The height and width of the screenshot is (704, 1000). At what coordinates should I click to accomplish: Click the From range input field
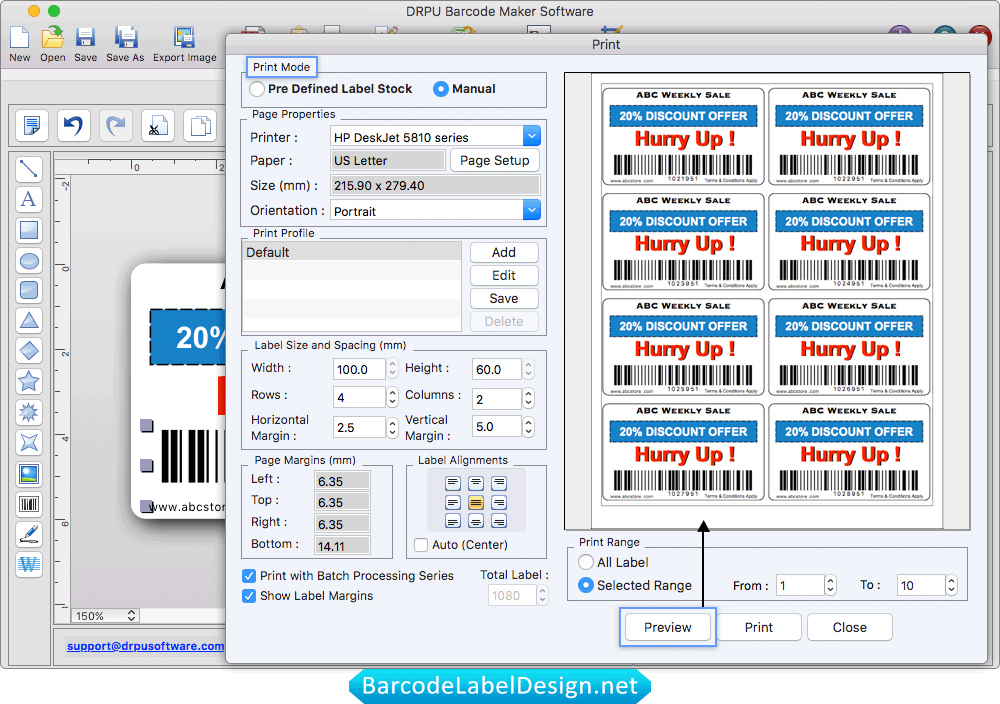(x=800, y=585)
